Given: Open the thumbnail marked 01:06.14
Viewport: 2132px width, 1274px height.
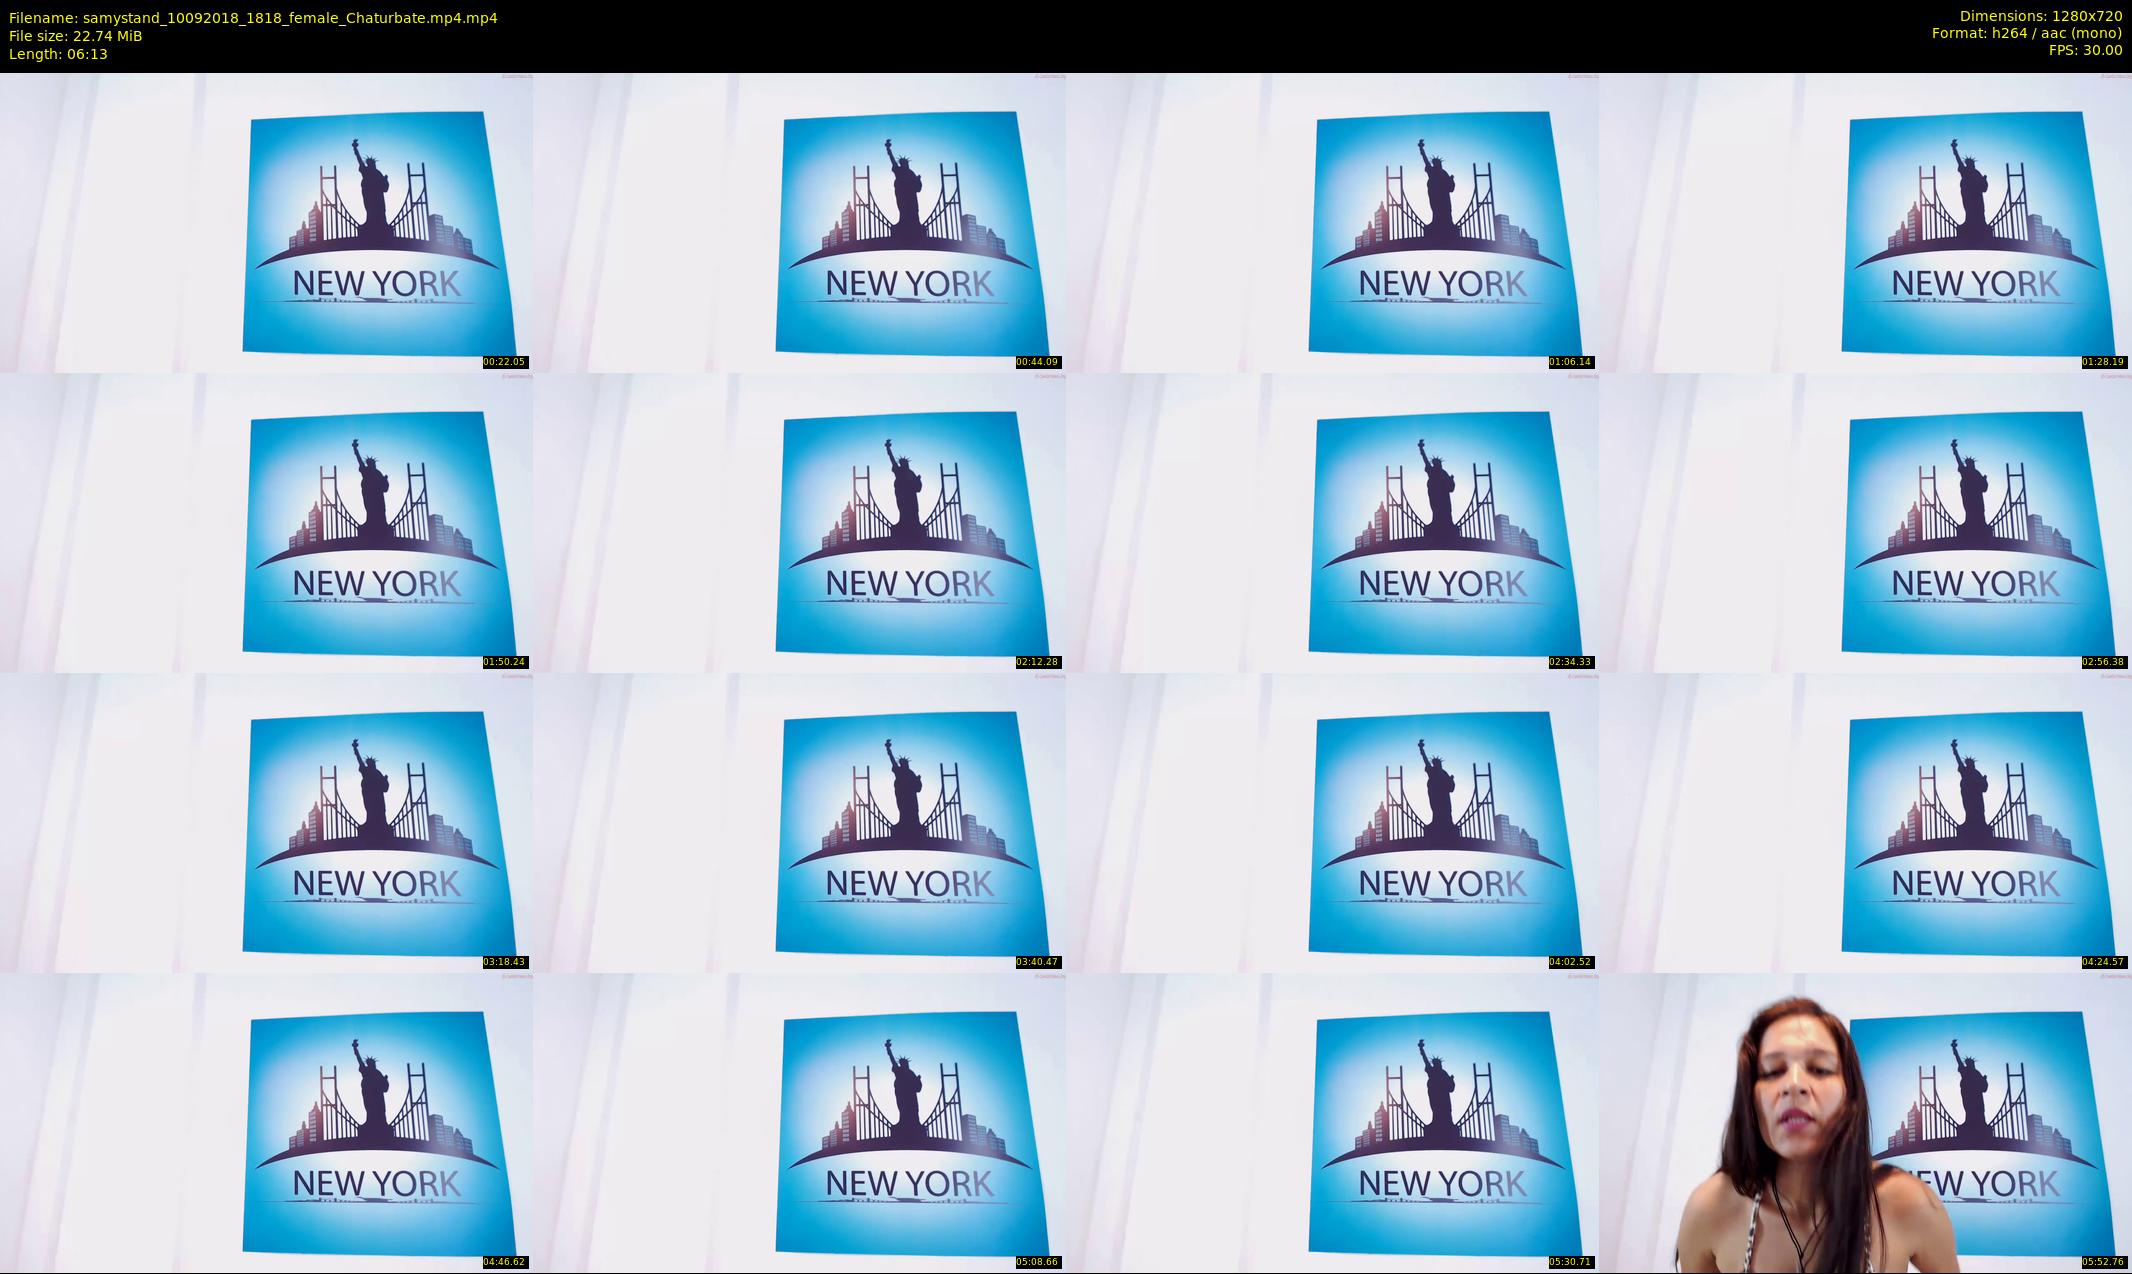Looking at the screenshot, I should coord(1332,222).
